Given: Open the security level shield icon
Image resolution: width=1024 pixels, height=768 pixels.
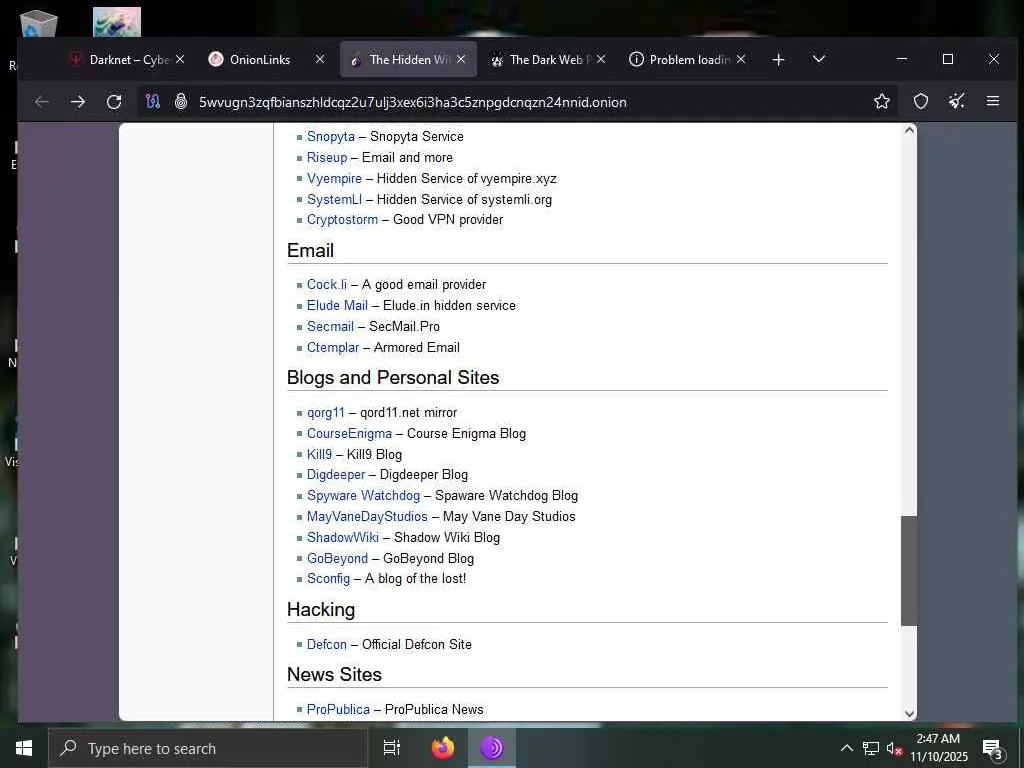Looking at the screenshot, I should pyautogui.click(x=921, y=101).
